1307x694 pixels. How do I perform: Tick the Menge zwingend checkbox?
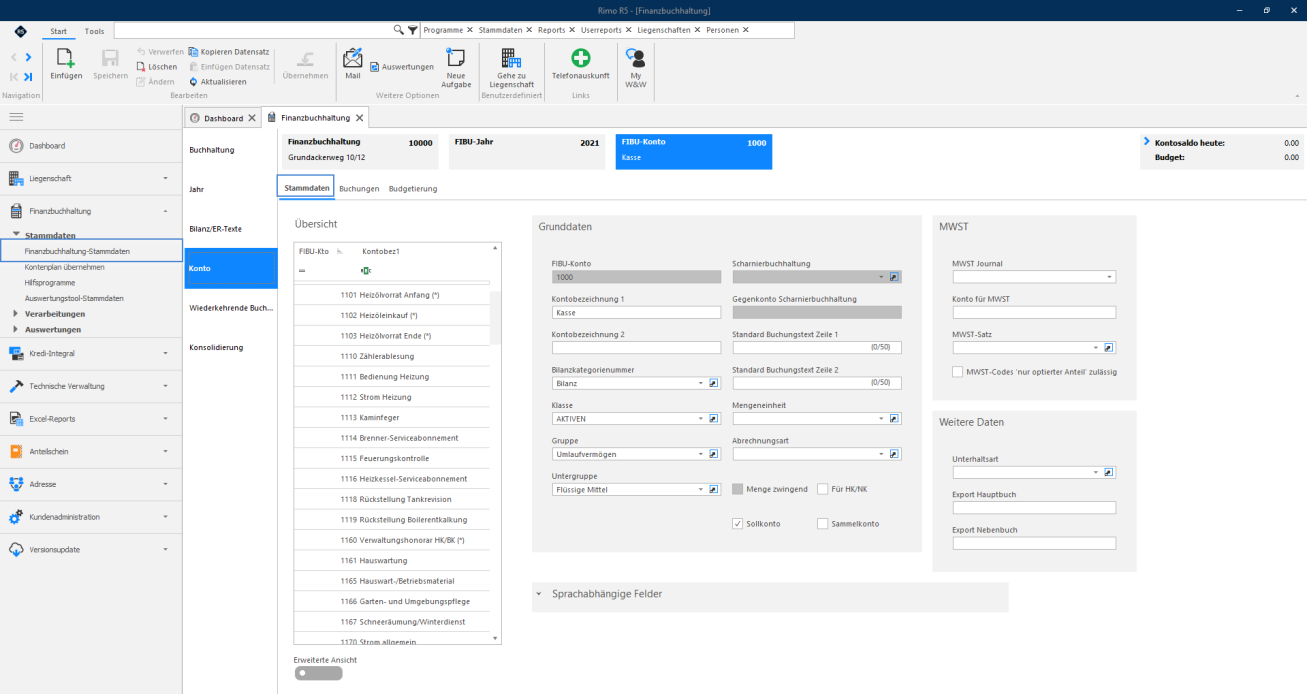(738, 489)
